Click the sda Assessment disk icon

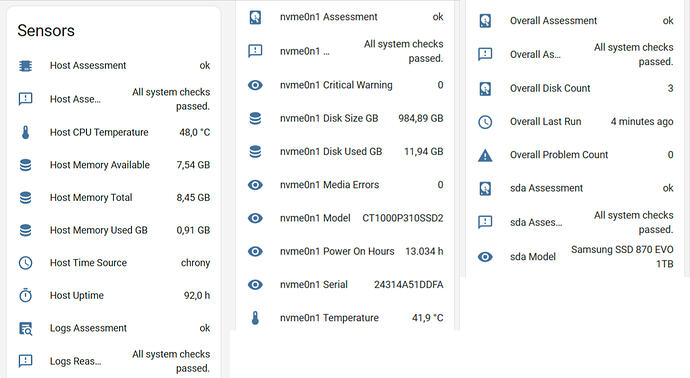coord(485,188)
